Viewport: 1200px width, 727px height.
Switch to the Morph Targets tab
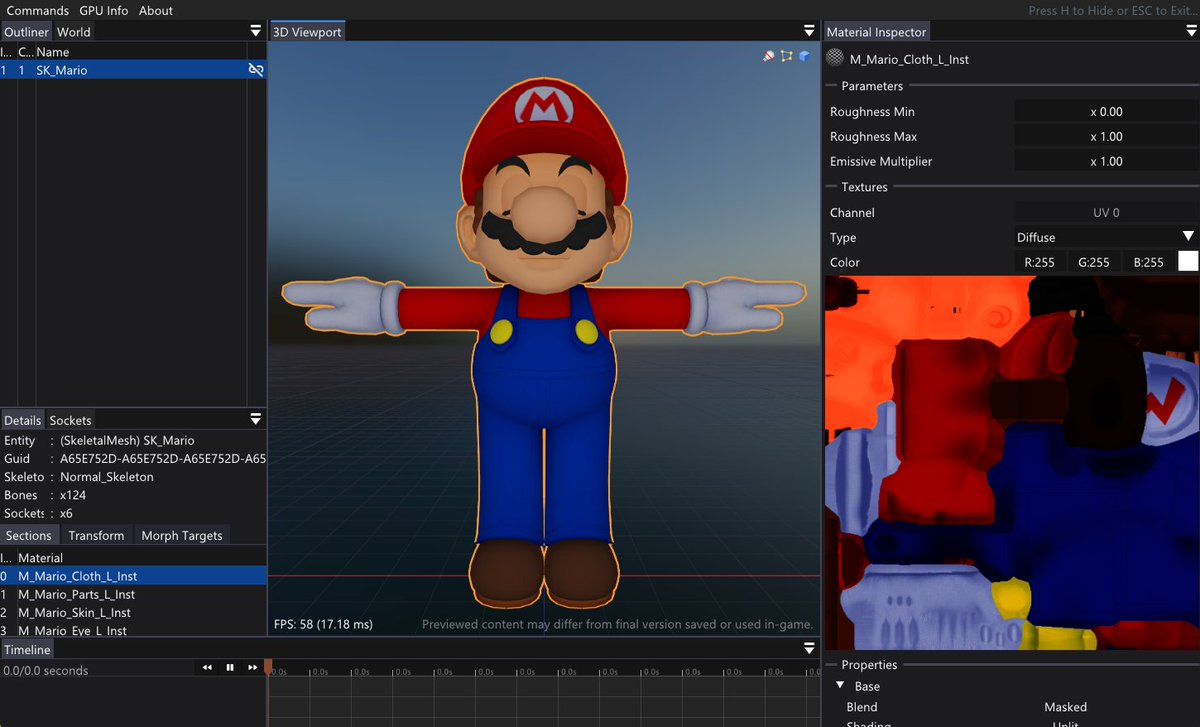(181, 535)
